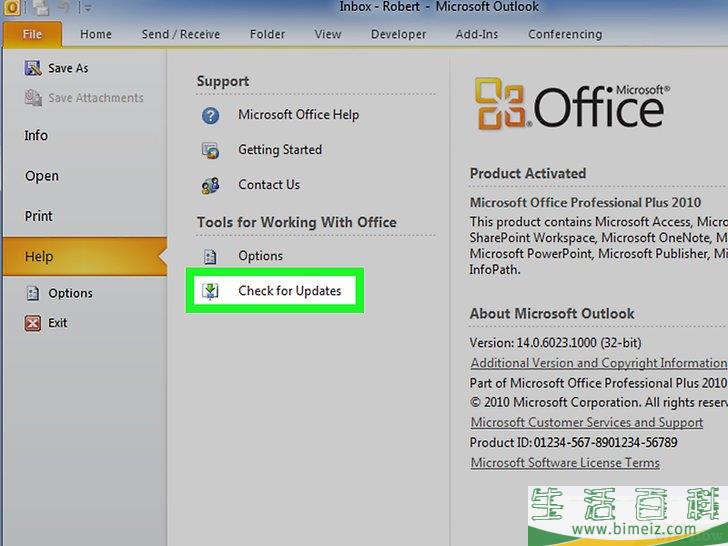Screen dimensions: 728x546
Task: Click the Getting Started icon
Action: pos(210,151)
